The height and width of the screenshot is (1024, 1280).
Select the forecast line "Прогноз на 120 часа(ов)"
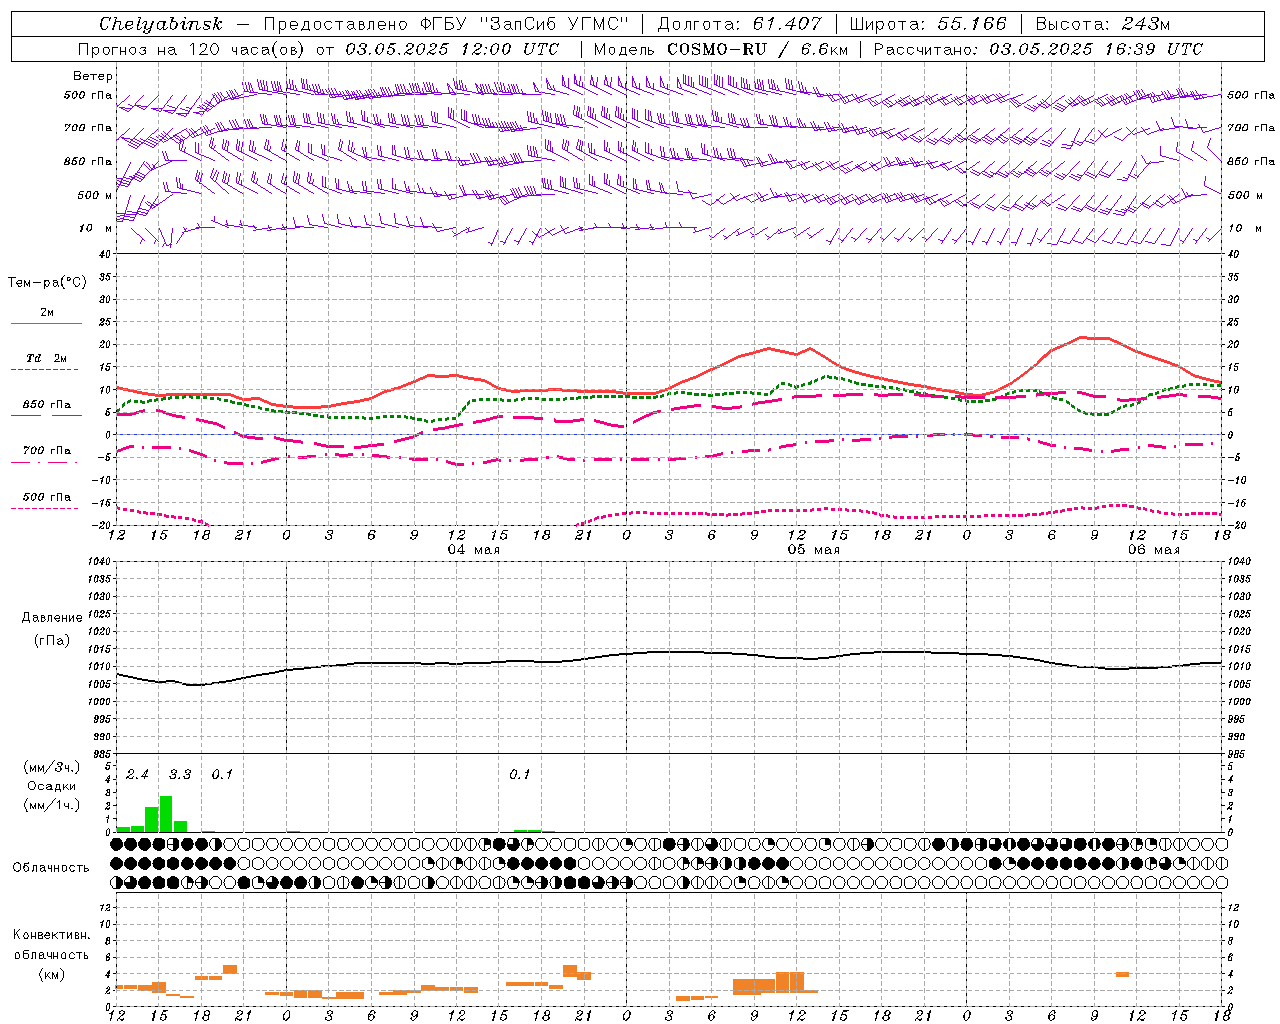193,49
